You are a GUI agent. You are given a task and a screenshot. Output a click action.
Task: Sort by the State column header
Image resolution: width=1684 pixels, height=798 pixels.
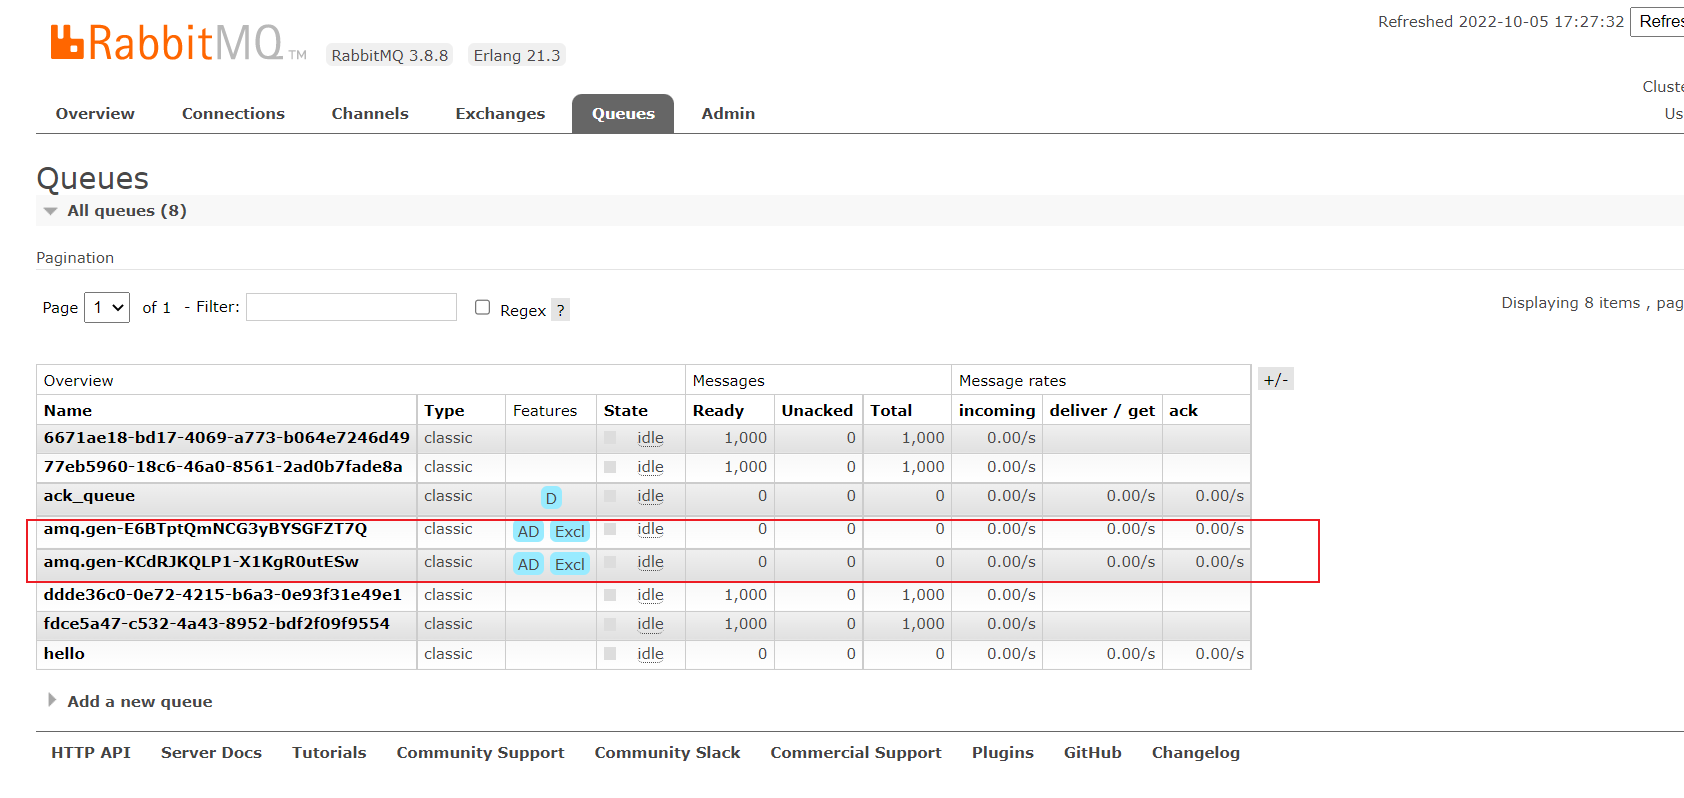[626, 410]
